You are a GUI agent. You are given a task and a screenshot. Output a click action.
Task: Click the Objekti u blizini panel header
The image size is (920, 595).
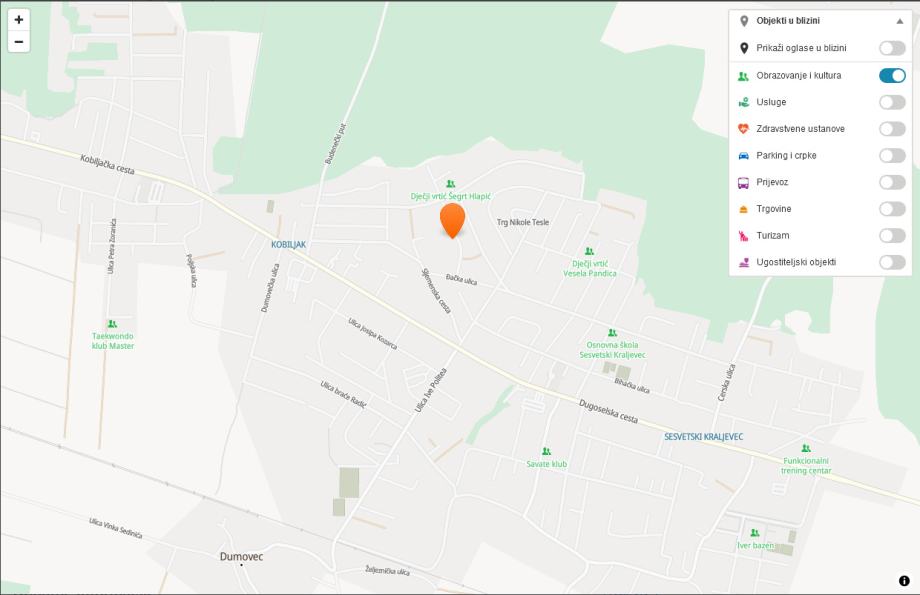pos(820,21)
